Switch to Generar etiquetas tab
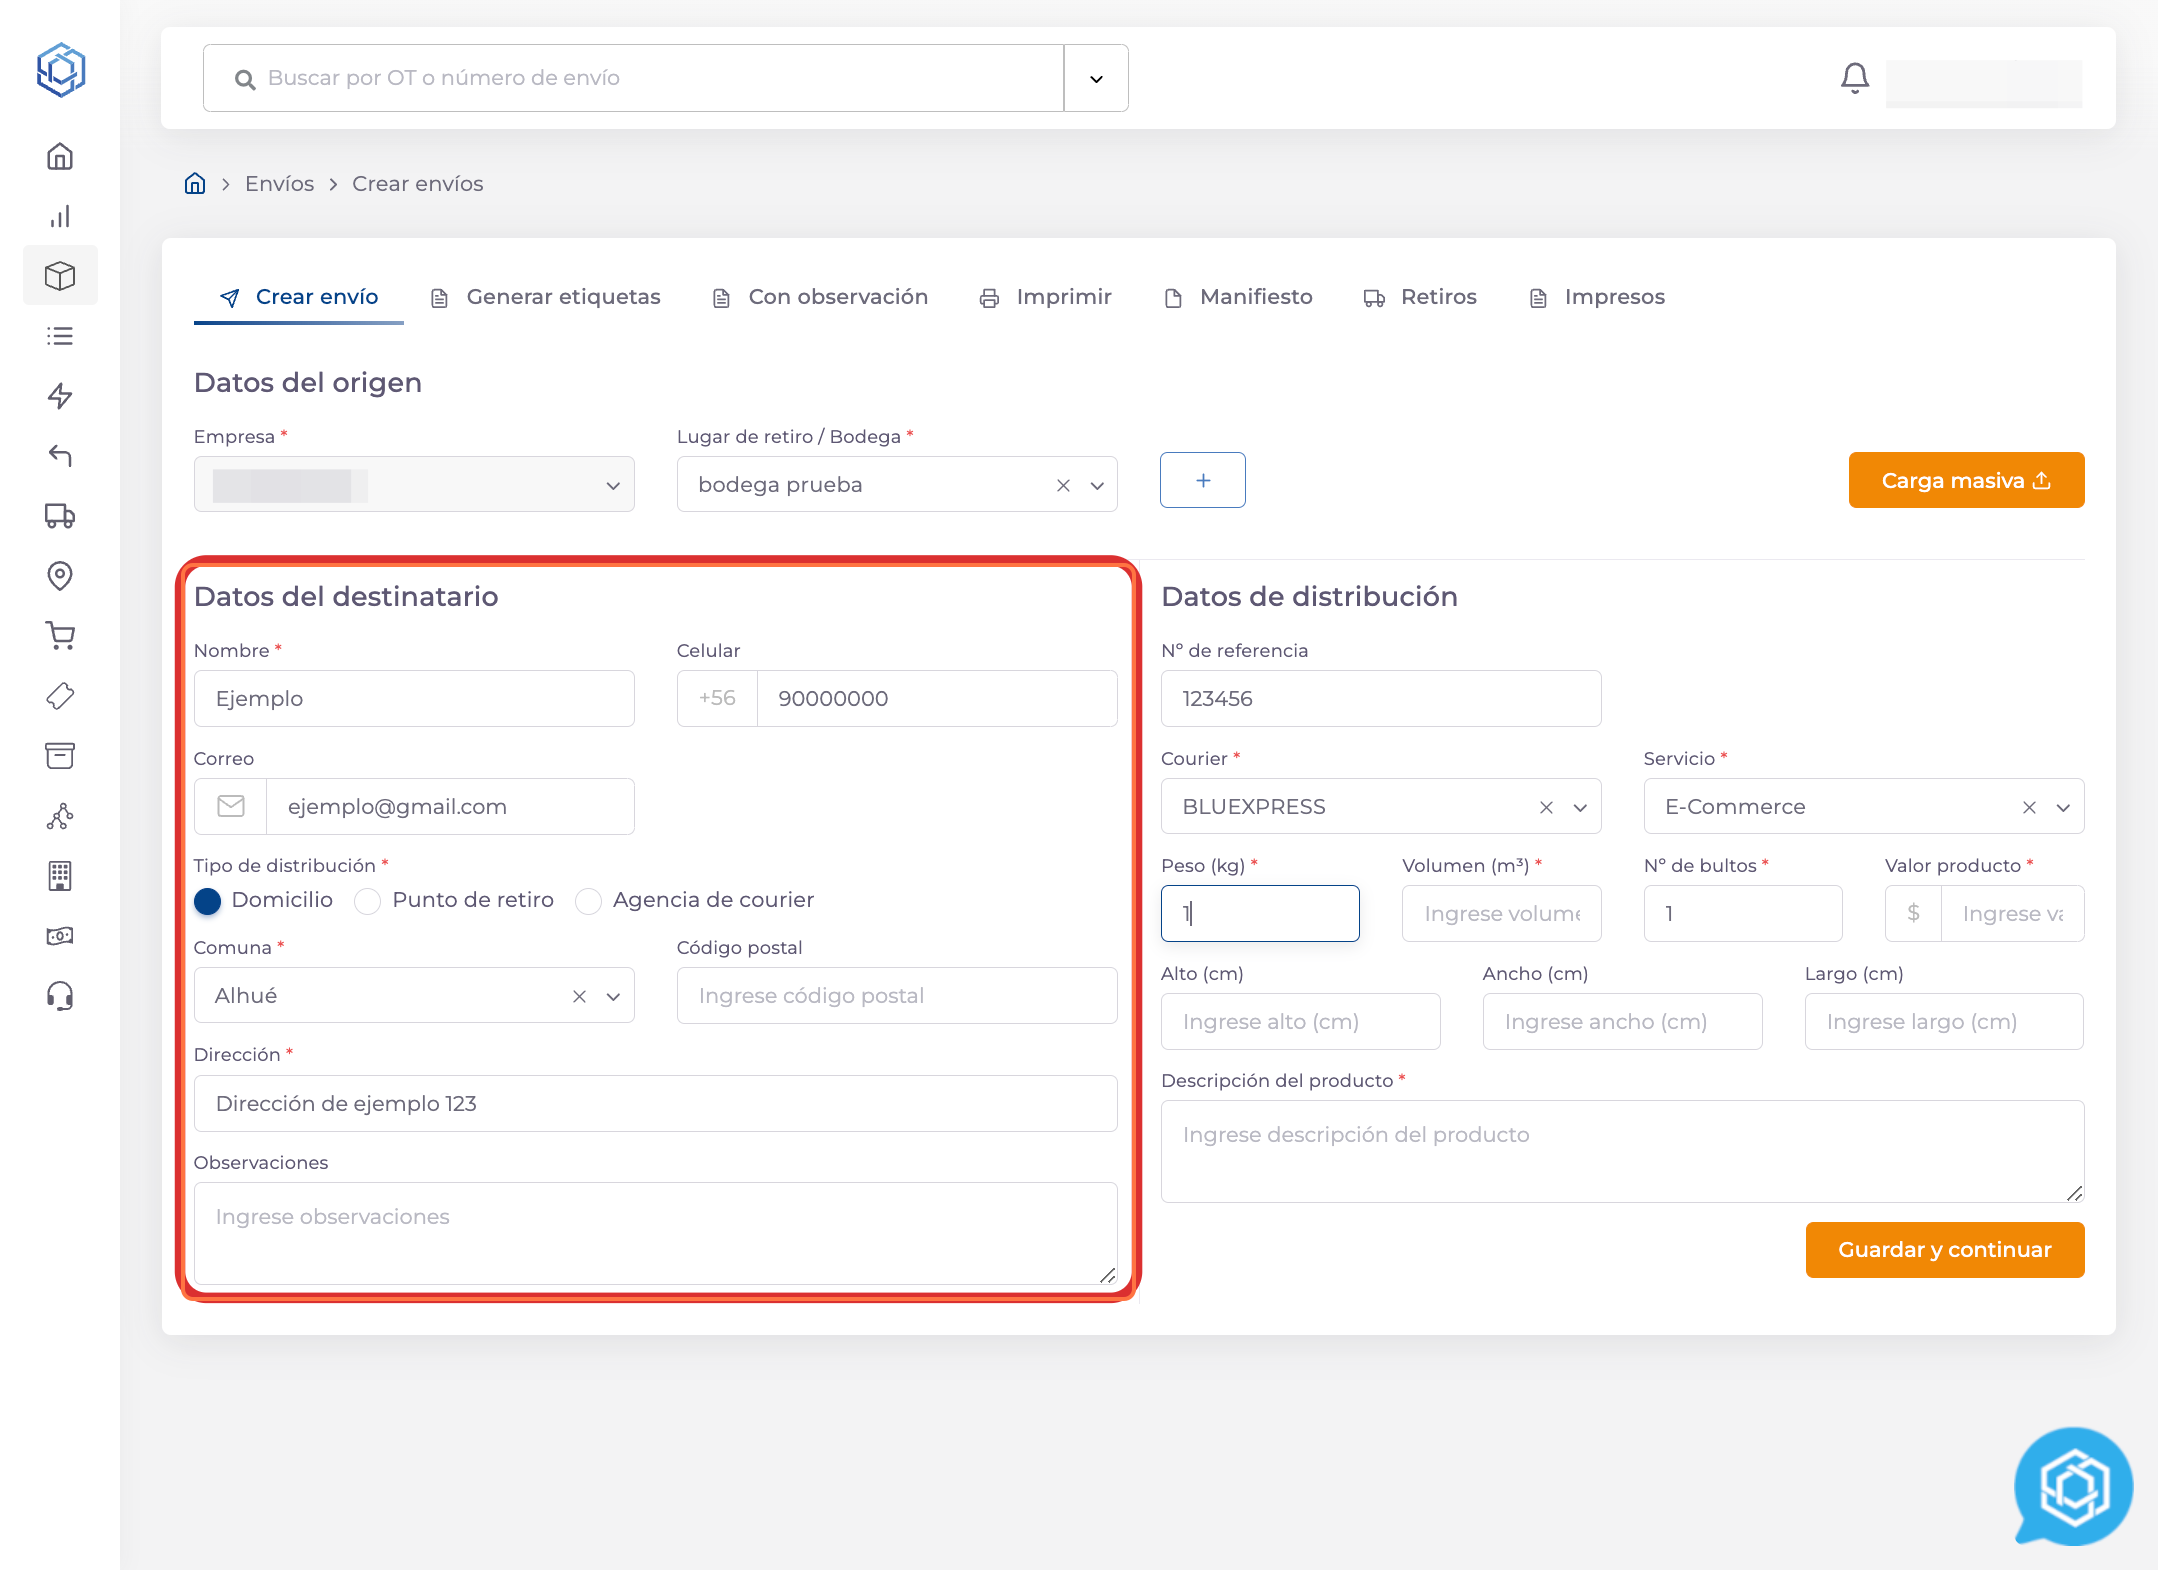 (x=546, y=297)
